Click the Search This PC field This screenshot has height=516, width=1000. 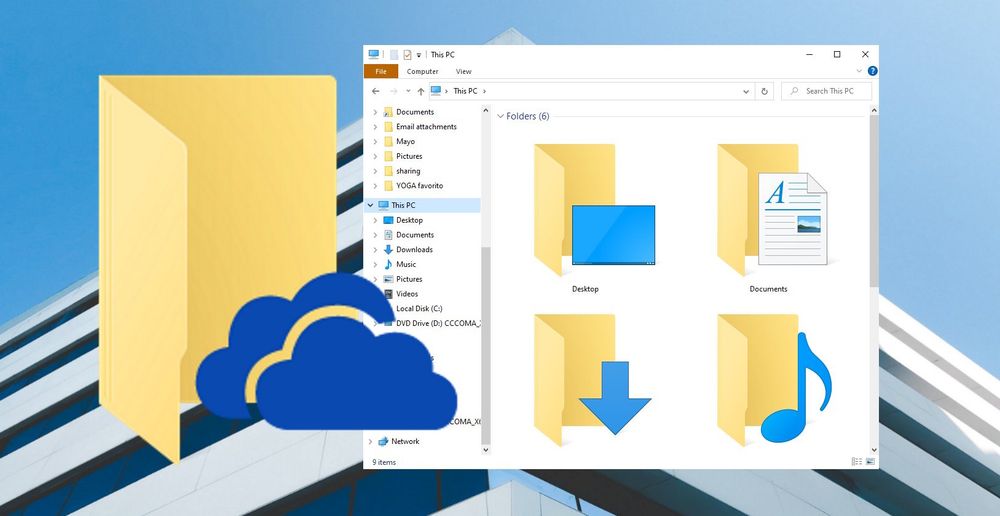click(x=827, y=91)
